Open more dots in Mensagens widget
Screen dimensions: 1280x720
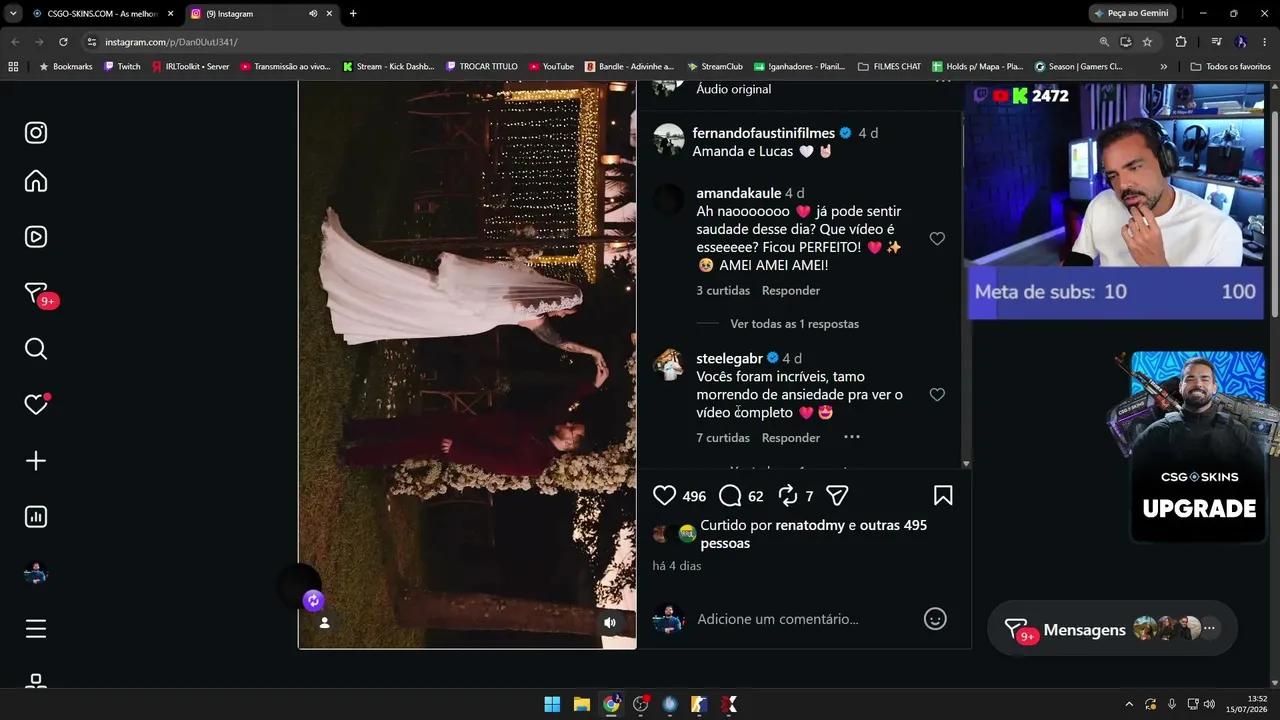coord(1209,629)
